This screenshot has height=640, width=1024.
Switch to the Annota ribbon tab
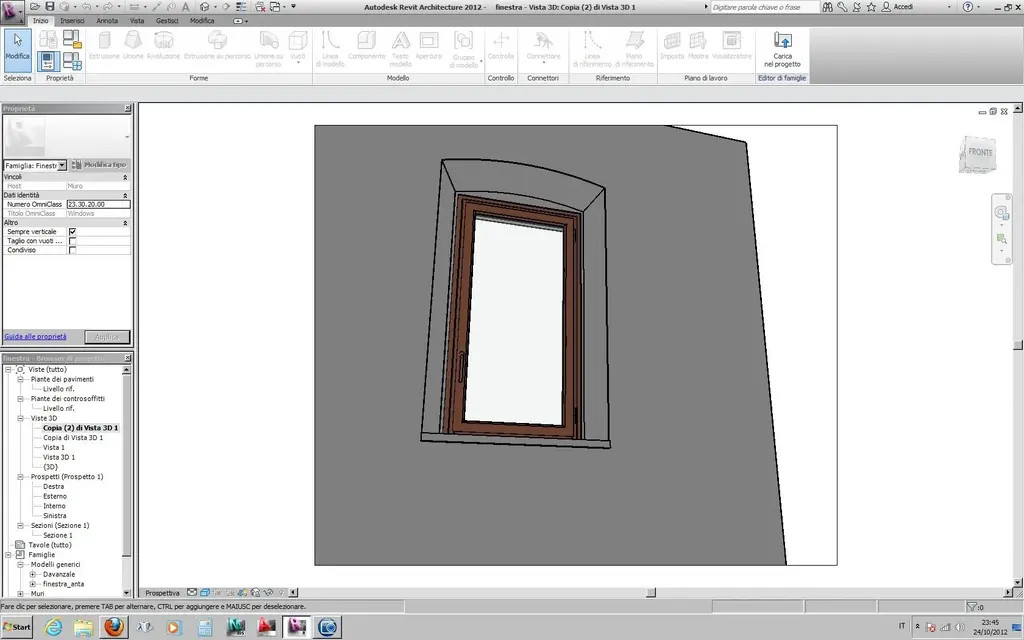tap(107, 21)
